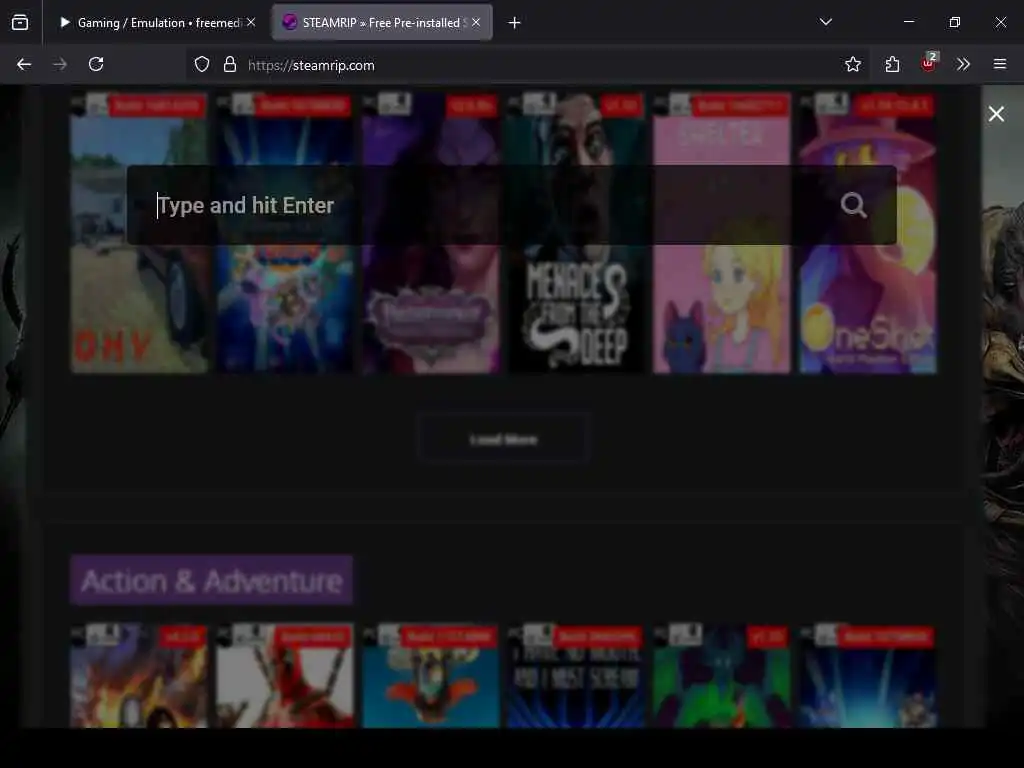Show more toolbar tools chevron
This screenshot has width=1024, height=768.
[963, 64]
